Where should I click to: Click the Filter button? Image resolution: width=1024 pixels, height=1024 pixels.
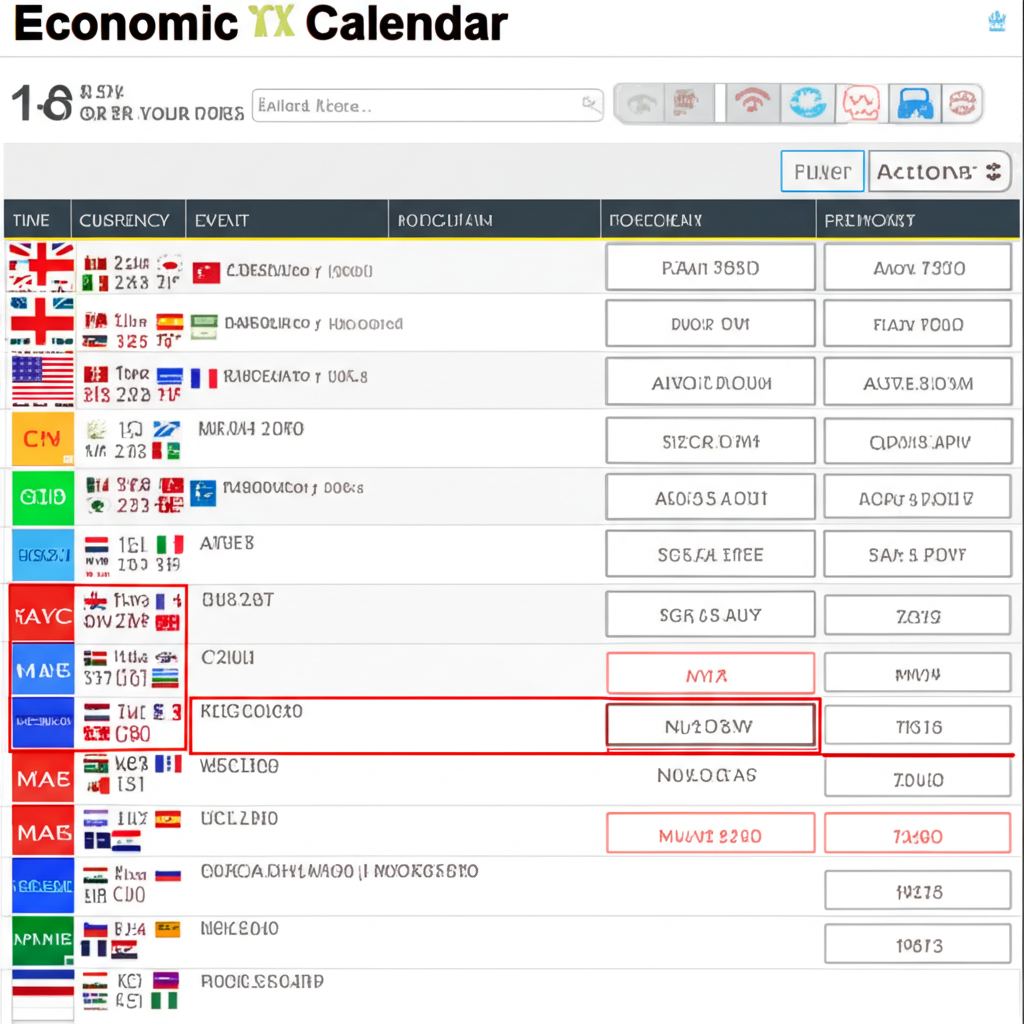(822, 172)
